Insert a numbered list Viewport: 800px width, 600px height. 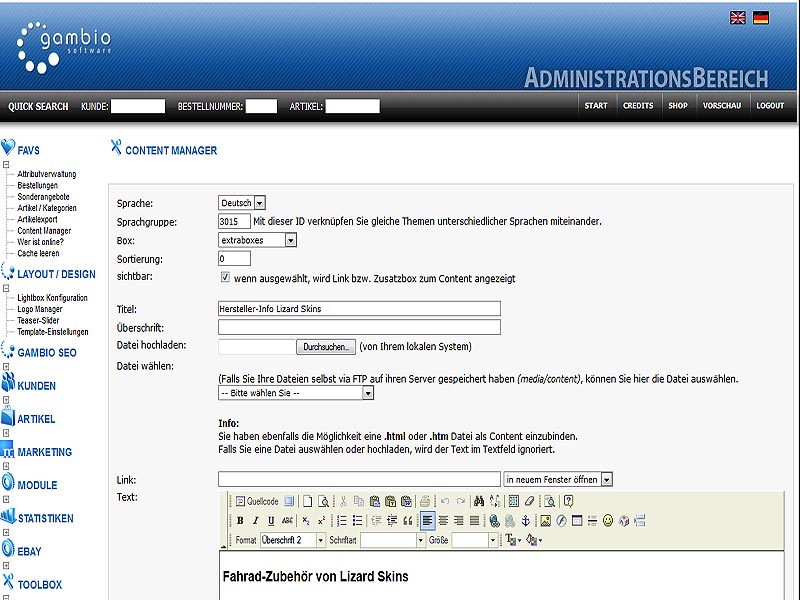point(342,520)
